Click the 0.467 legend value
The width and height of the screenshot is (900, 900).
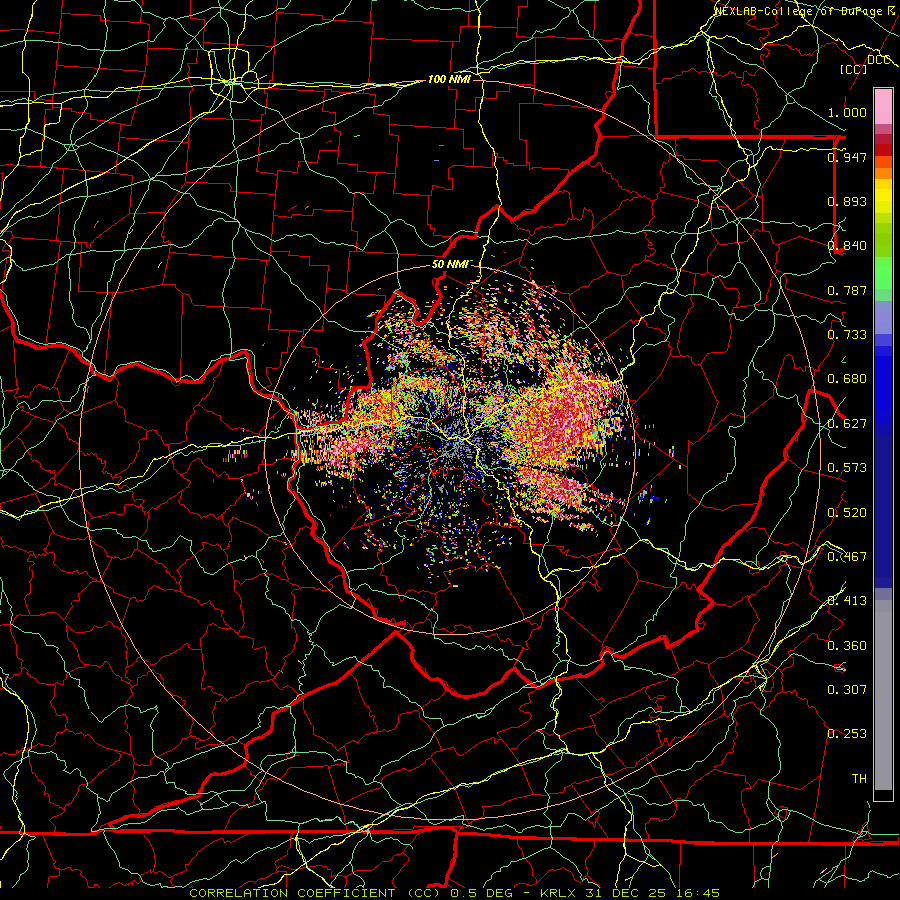pos(847,557)
